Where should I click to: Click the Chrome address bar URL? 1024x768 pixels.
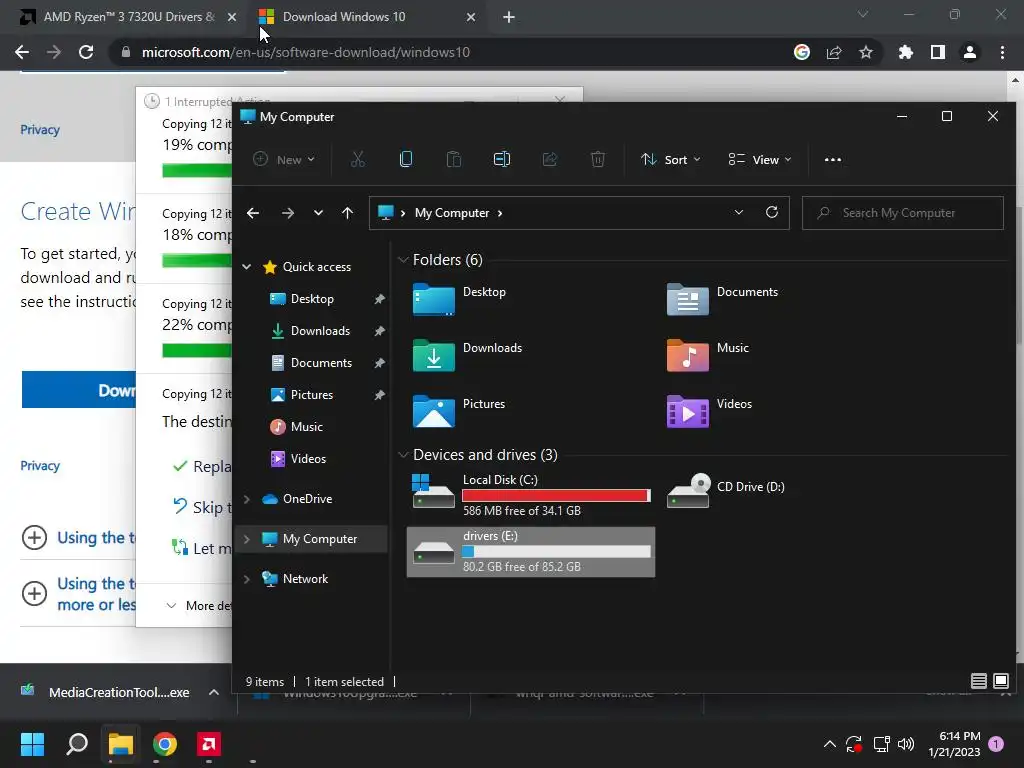tap(306, 52)
